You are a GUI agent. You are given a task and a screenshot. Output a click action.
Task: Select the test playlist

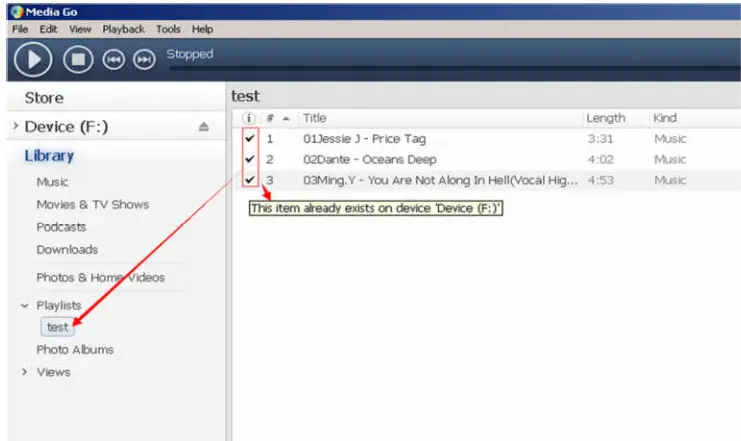[x=58, y=327]
